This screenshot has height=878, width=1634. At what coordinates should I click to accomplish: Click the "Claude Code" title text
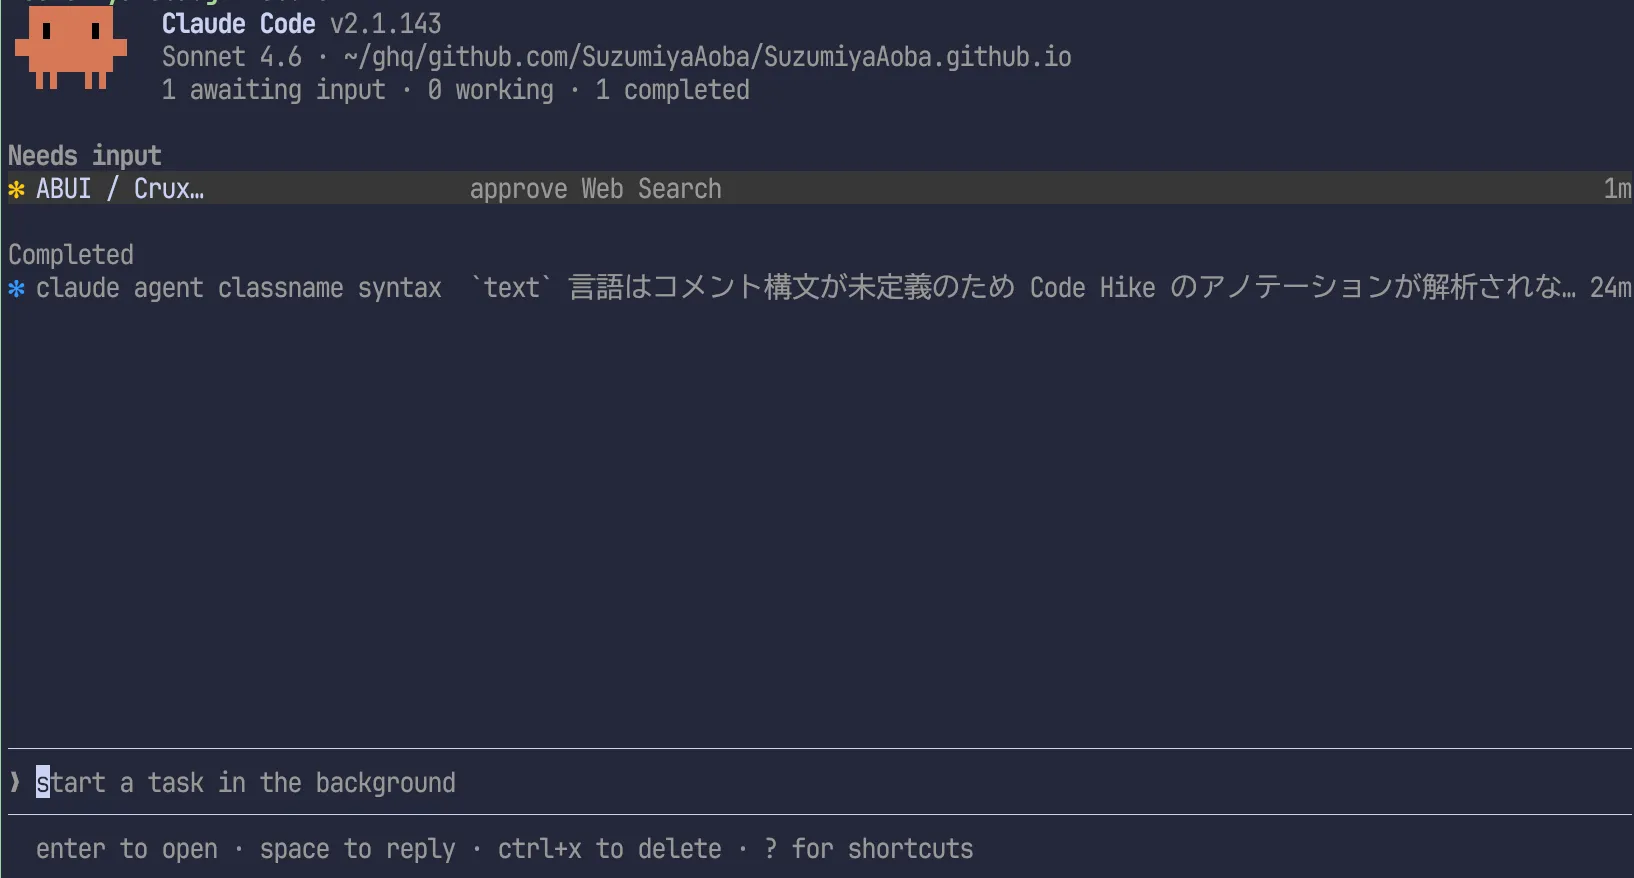point(238,24)
